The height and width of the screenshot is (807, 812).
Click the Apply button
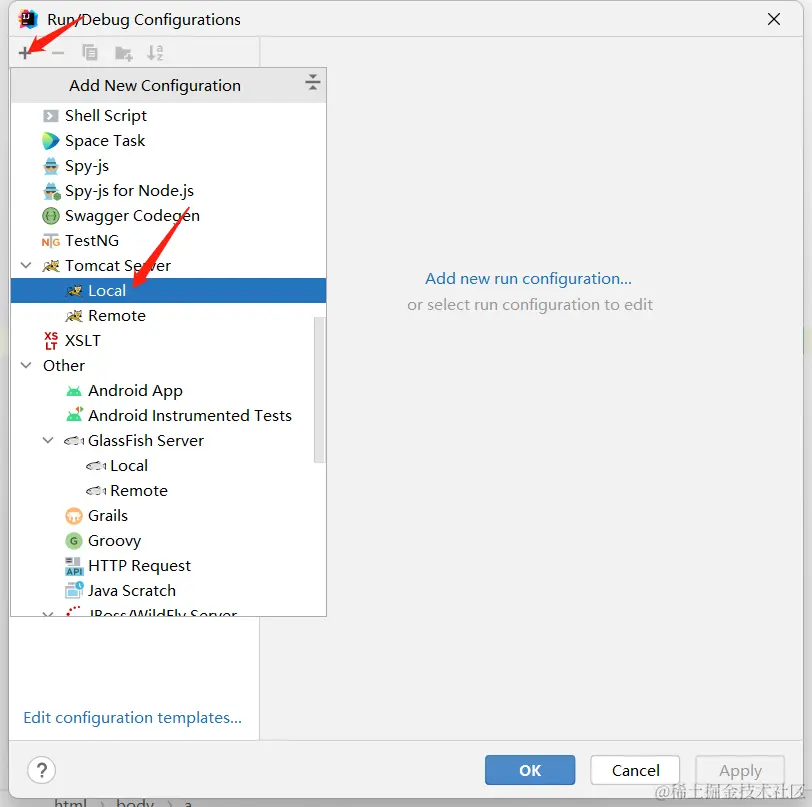point(740,770)
